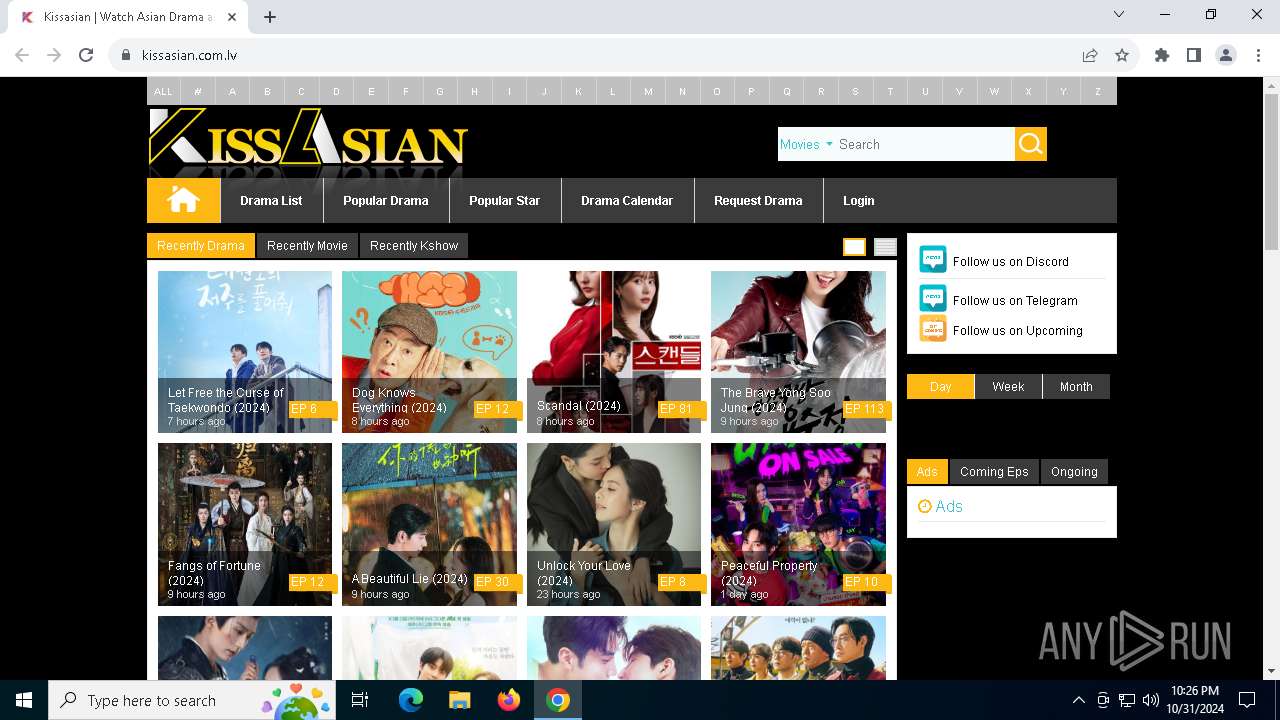Open the Popular Star menu

point(505,200)
